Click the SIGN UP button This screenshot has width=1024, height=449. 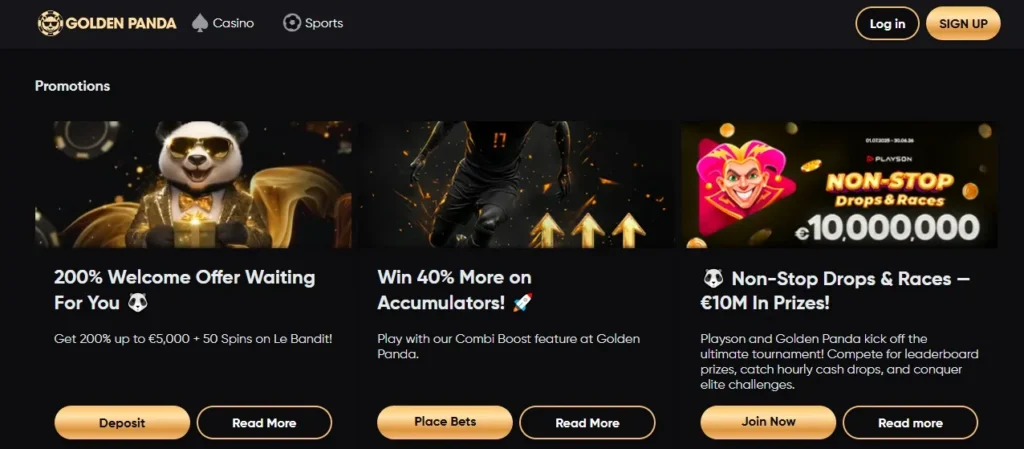coord(963,23)
